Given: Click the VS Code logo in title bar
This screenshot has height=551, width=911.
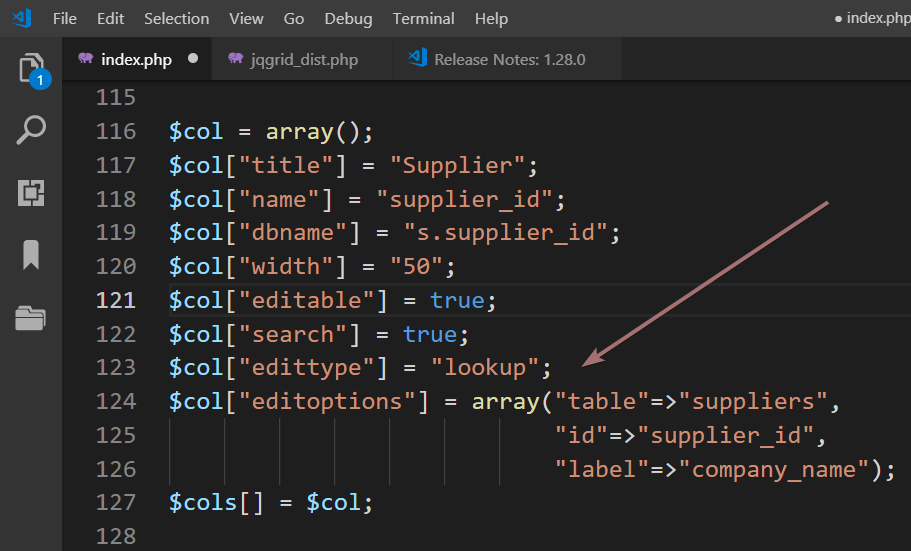Looking at the screenshot, I should pyautogui.click(x=22, y=18).
